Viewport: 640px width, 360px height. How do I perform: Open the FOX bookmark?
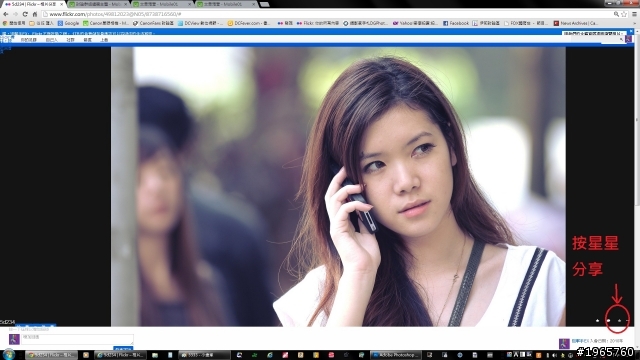click(x=526, y=23)
